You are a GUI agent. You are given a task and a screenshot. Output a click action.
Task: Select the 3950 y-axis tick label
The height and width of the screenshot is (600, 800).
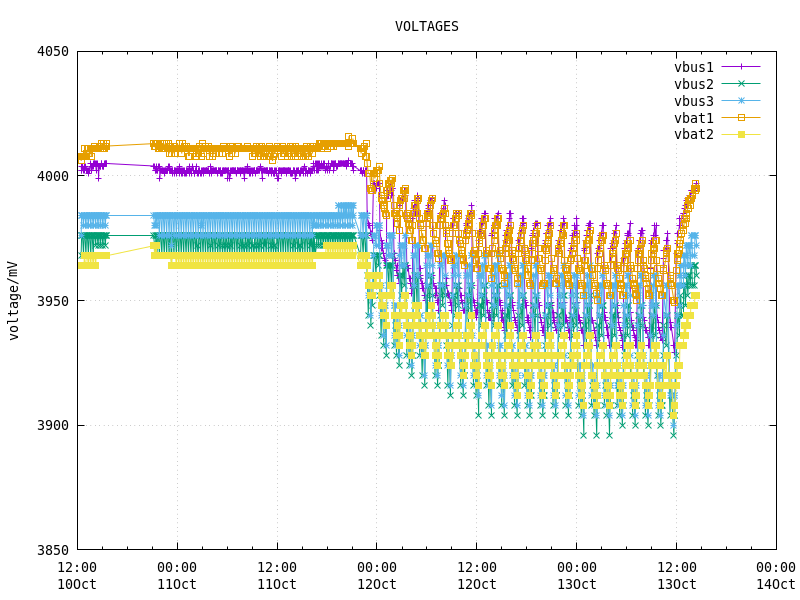(53, 301)
